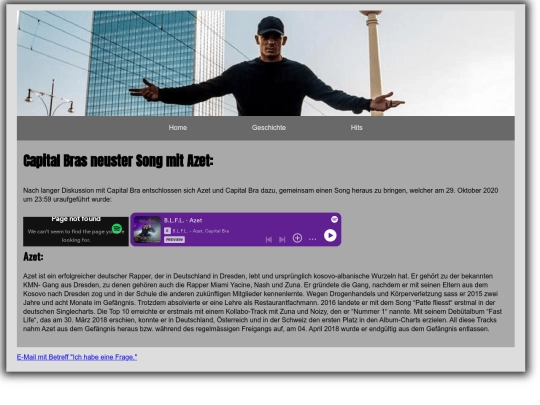Open the Geschichte navigation link
540x405 pixels.
click(269, 128)
